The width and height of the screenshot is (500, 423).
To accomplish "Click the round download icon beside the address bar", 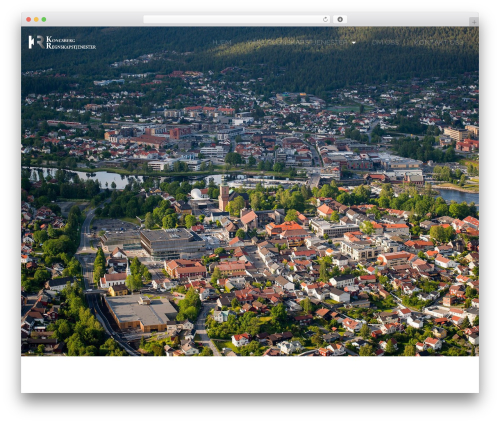I will [x=340, y=19].
